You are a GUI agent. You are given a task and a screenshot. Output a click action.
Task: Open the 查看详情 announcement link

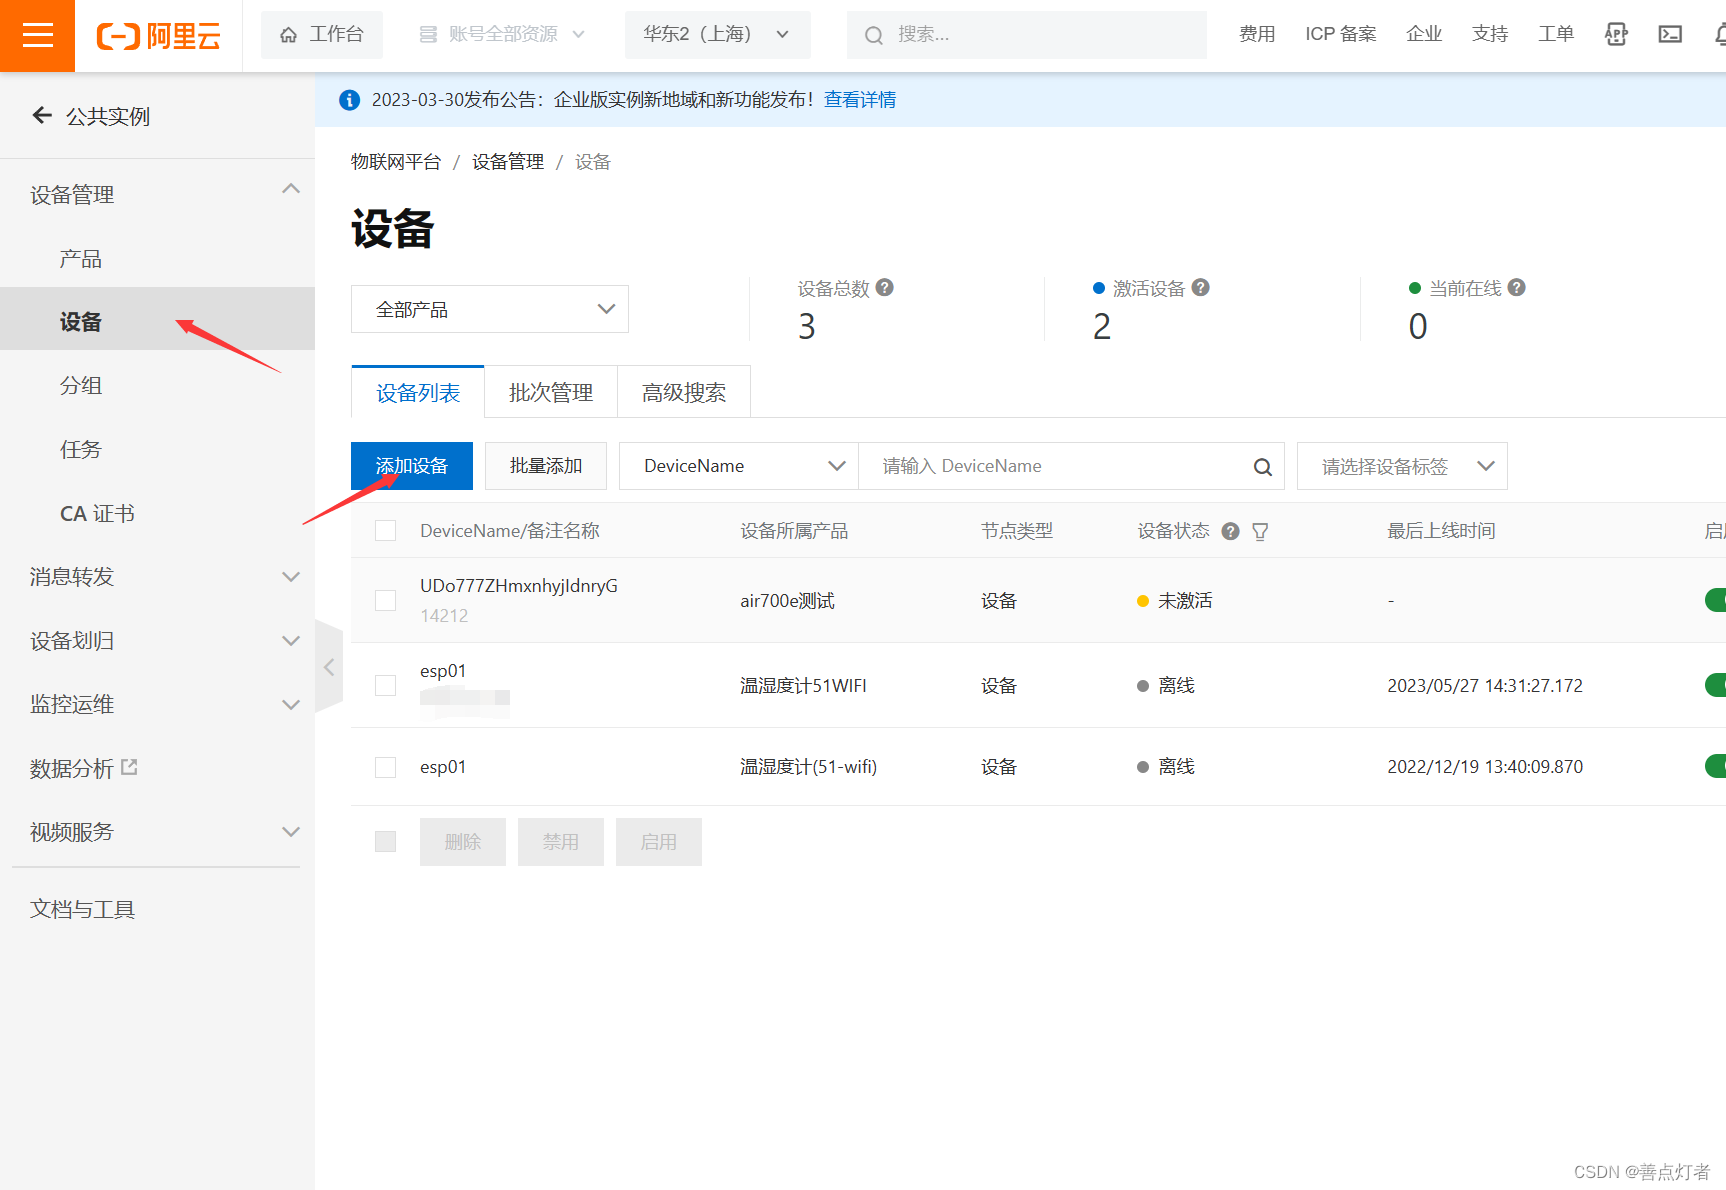coord(859,99)
